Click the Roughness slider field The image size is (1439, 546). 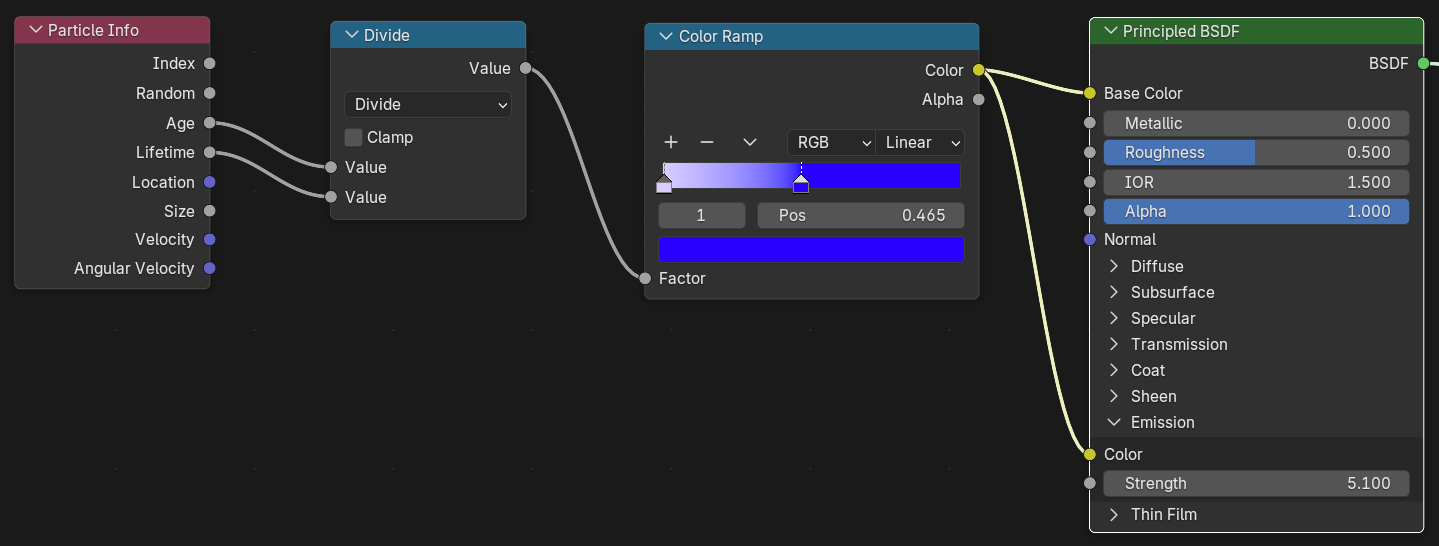(1256, 153)
